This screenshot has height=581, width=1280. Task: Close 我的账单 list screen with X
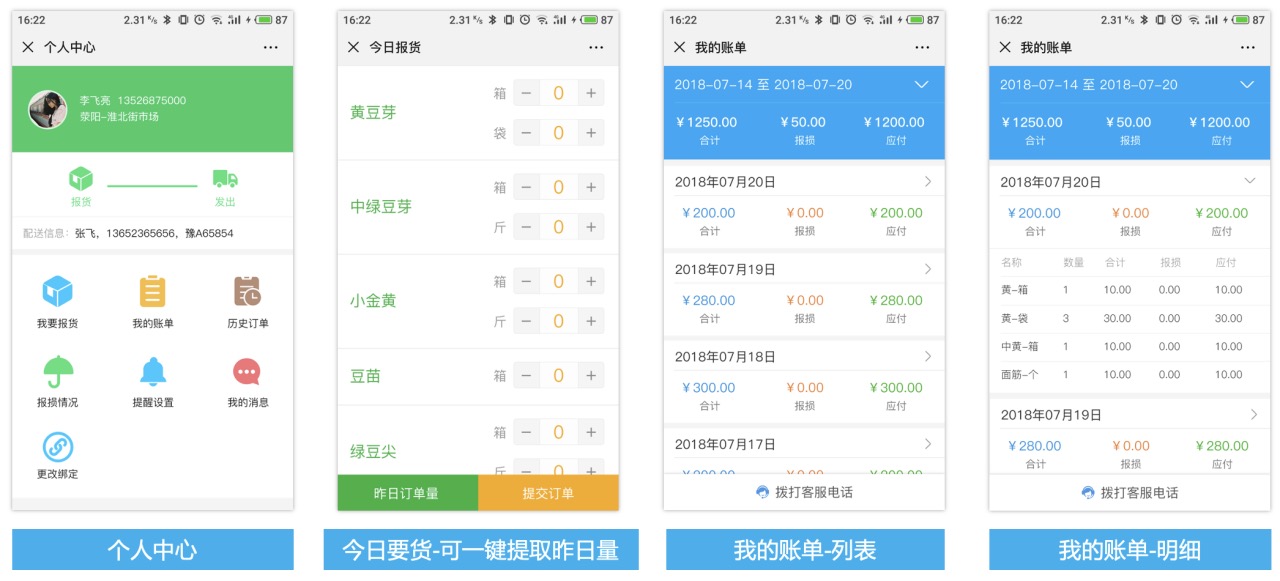click(679, 47)
